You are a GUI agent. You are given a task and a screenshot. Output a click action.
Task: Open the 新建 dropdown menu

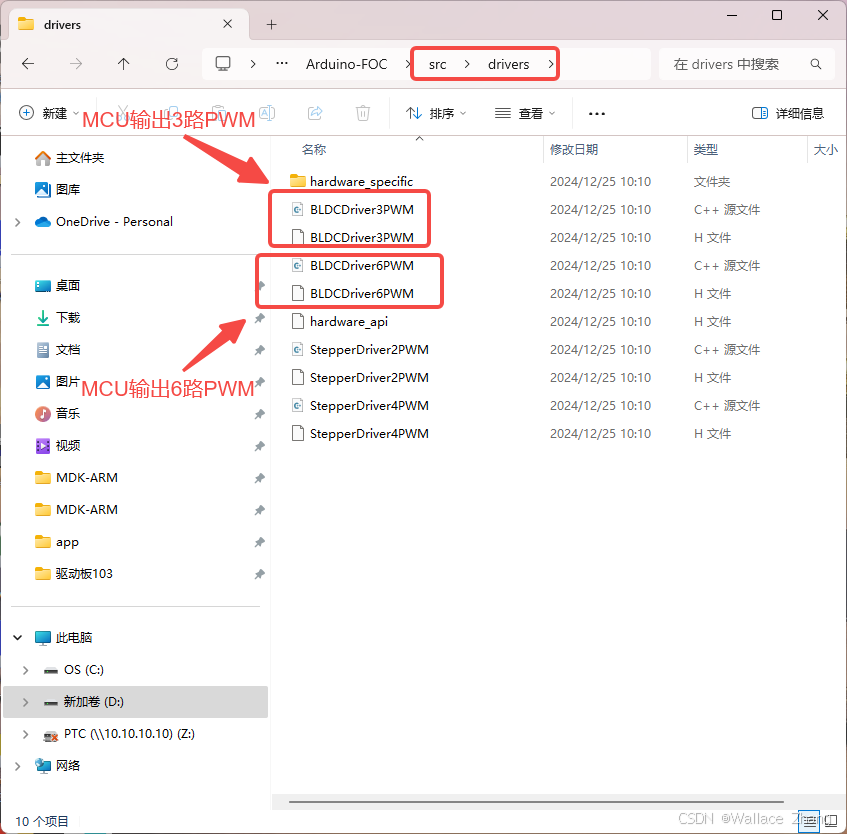click(45, 113)
